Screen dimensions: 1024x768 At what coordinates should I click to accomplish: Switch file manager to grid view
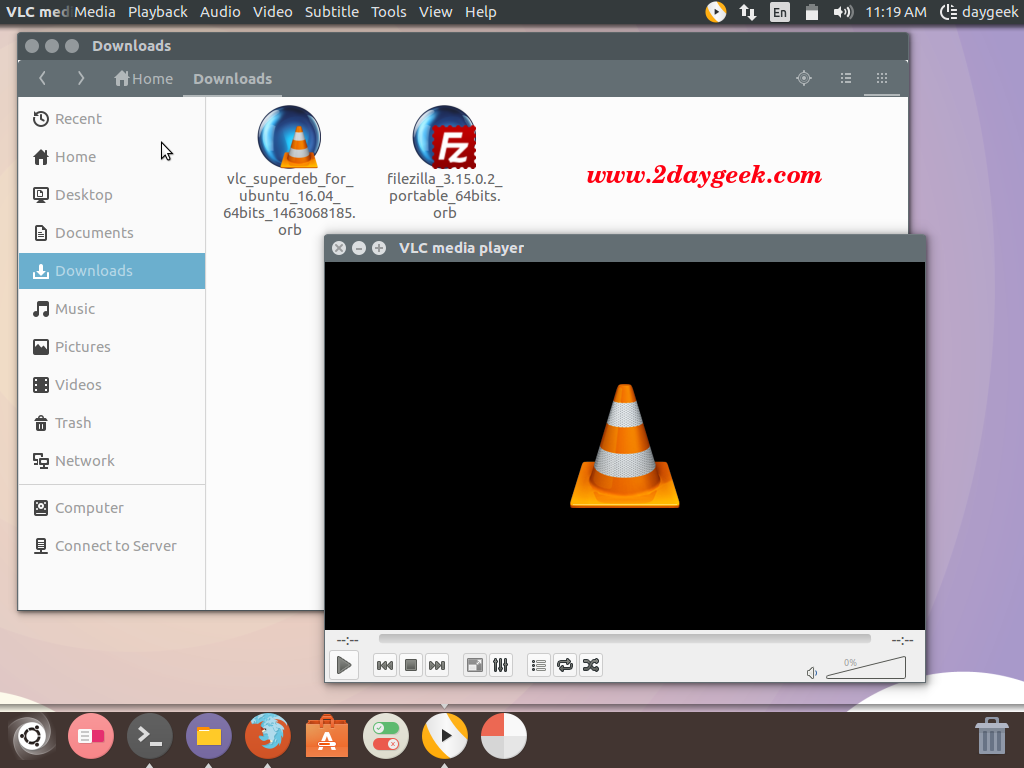[882, 78]
